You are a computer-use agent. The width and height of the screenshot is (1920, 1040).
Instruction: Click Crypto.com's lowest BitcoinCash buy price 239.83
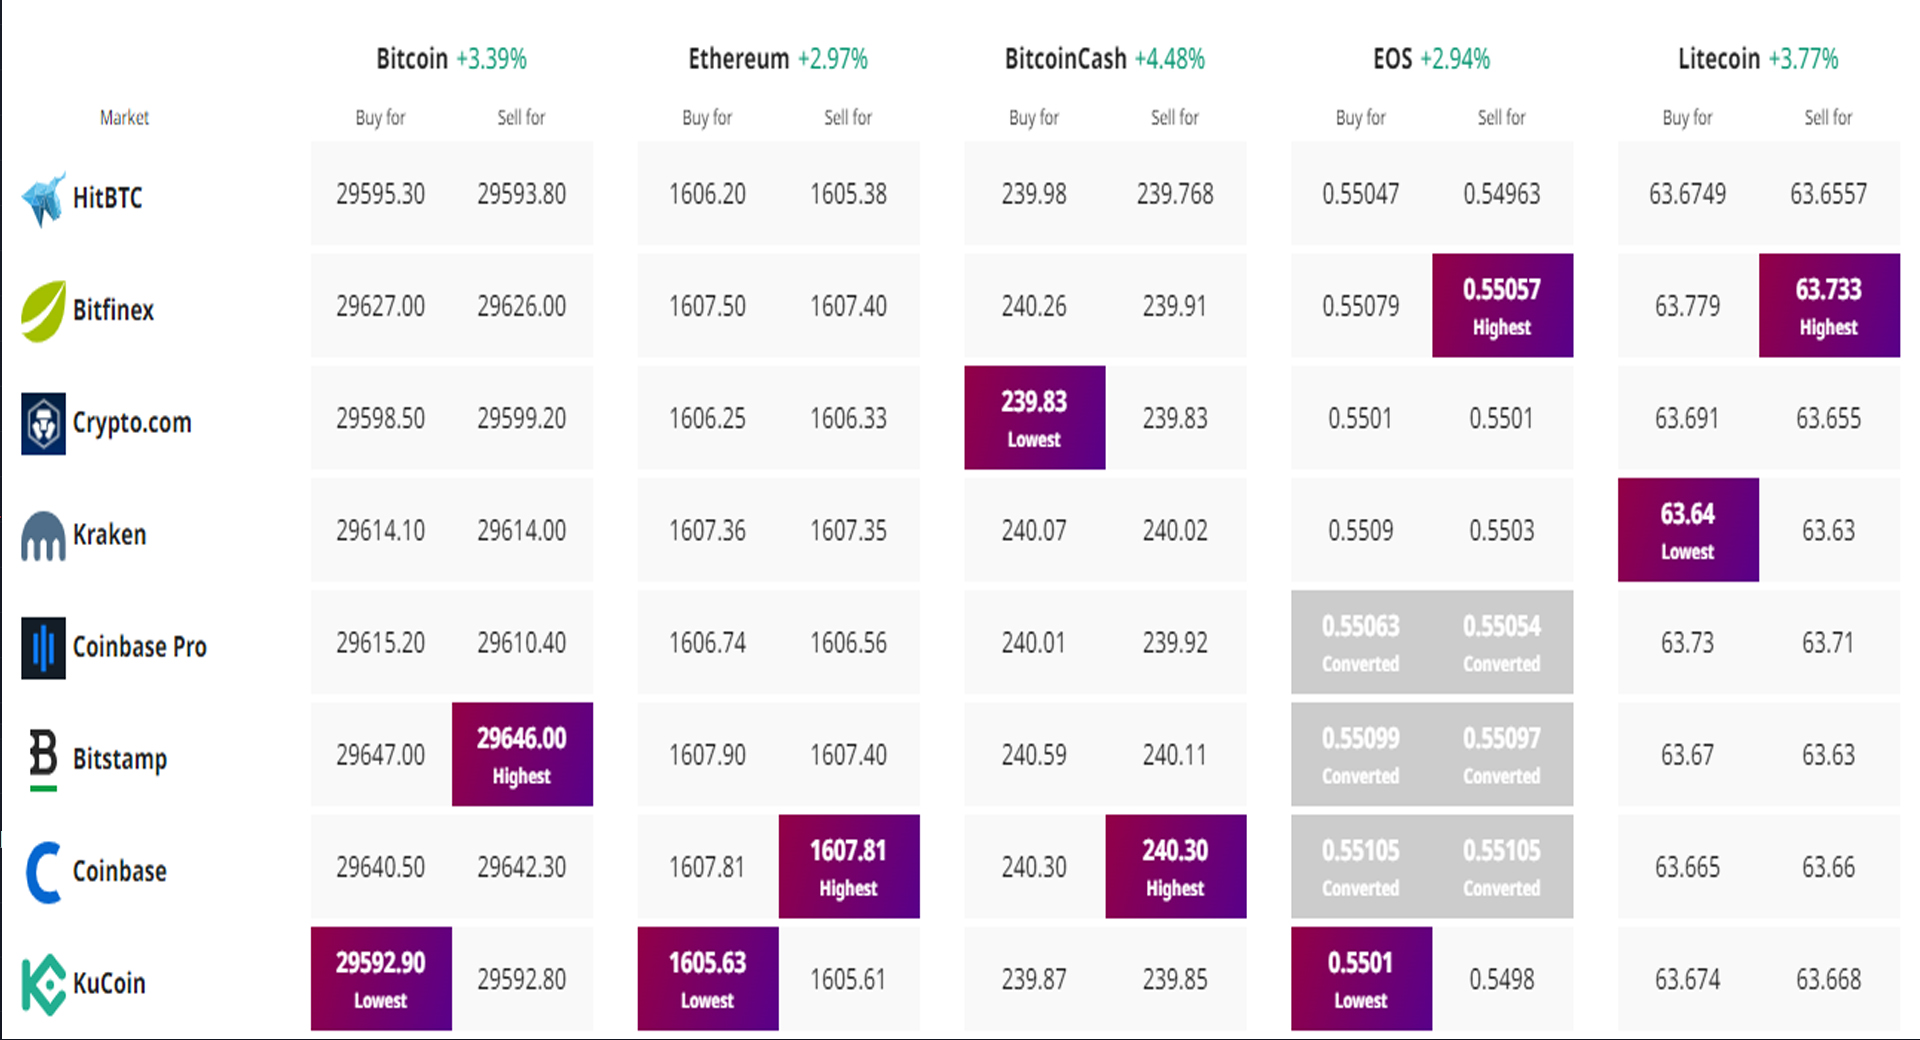point(1034,417)
